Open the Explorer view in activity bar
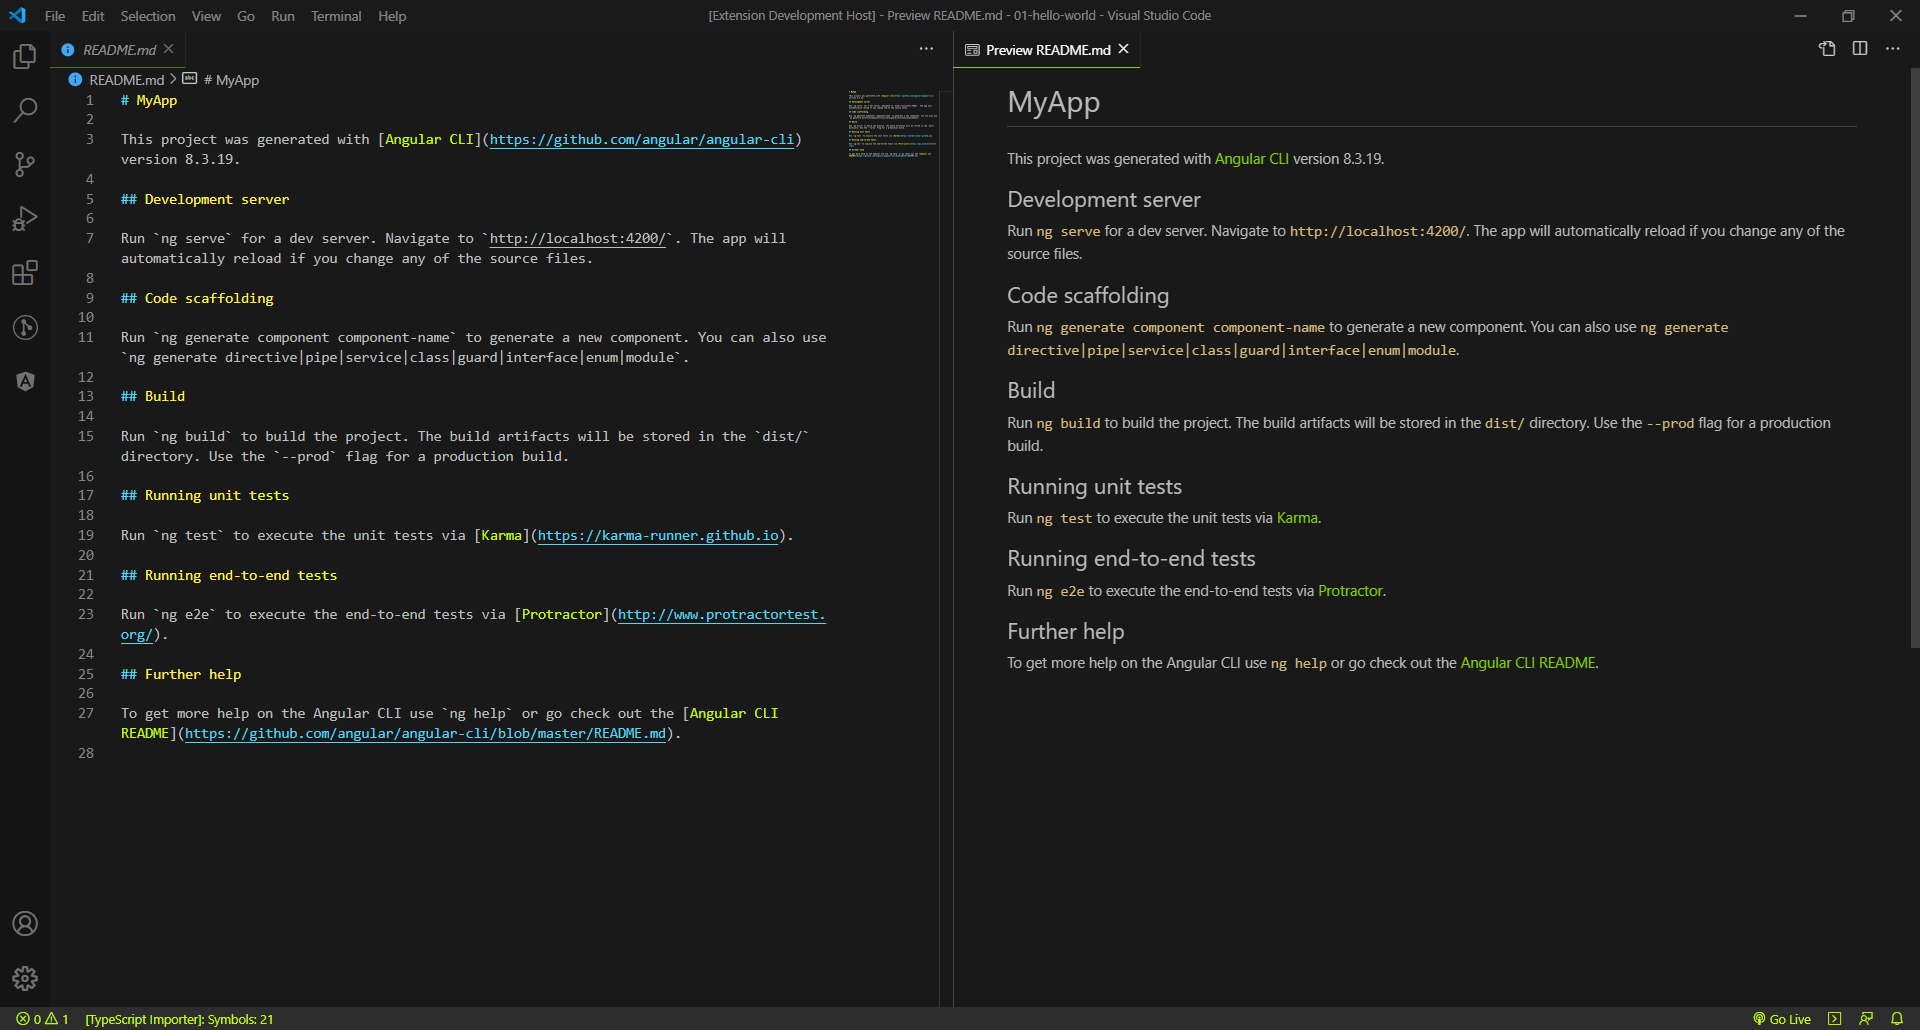The image size is (1920, 1030). (x=25, y=57)
